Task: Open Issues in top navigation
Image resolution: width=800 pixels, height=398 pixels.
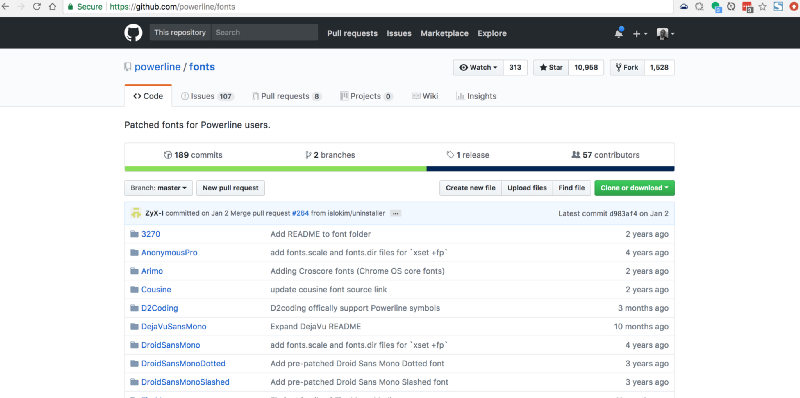Action: pos(399,33)
